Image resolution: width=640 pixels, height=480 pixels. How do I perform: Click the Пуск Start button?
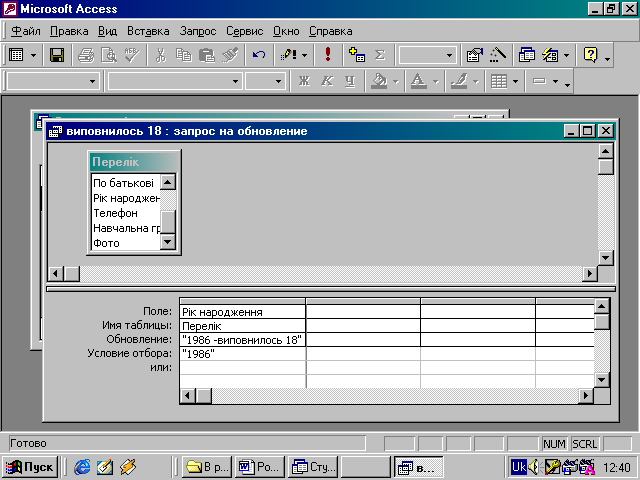(30, 467)
